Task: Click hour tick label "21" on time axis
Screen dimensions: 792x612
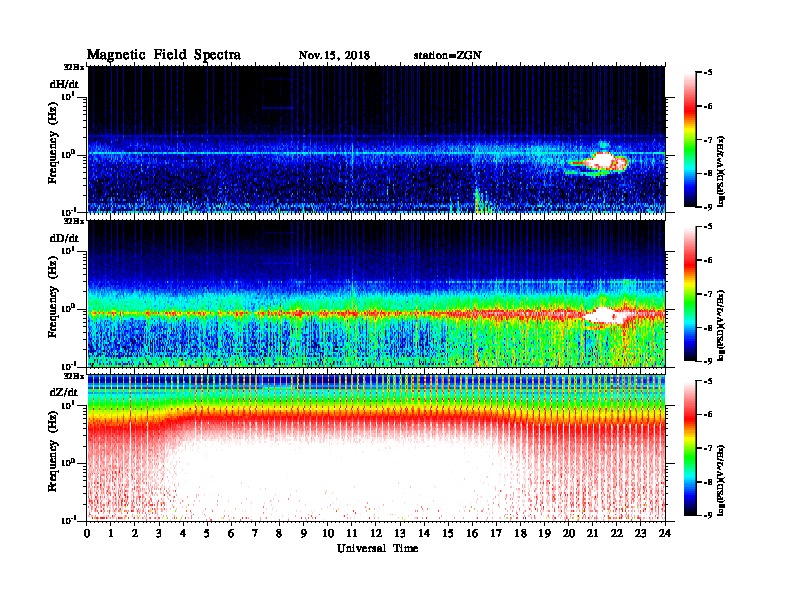Action: point(592,534)
